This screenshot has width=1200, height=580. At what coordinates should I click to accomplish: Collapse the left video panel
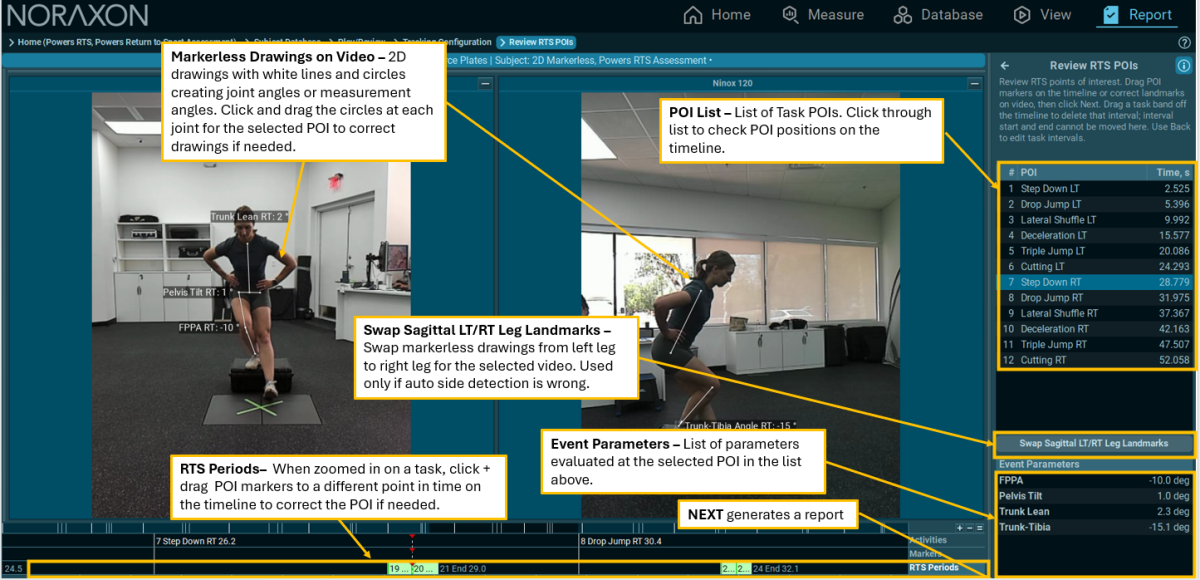[x=485, y=84]
